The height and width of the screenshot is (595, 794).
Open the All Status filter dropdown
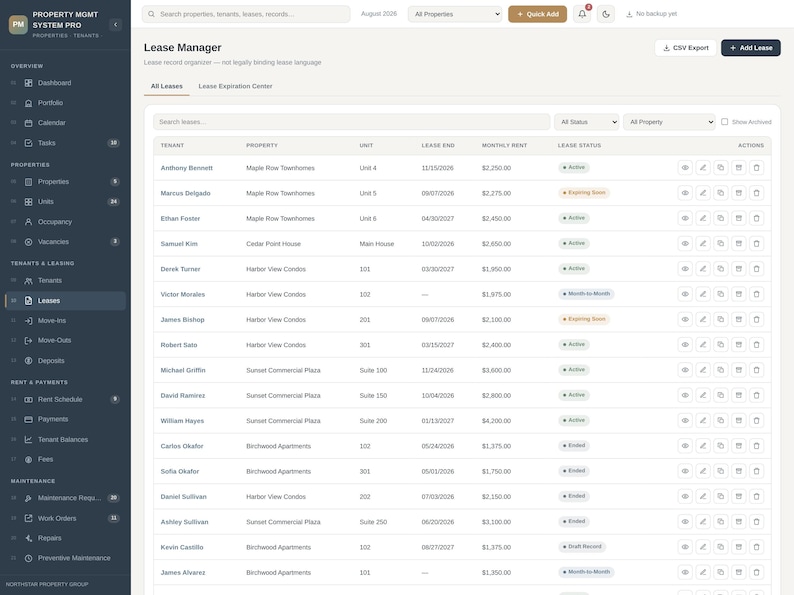pos(586,122)
